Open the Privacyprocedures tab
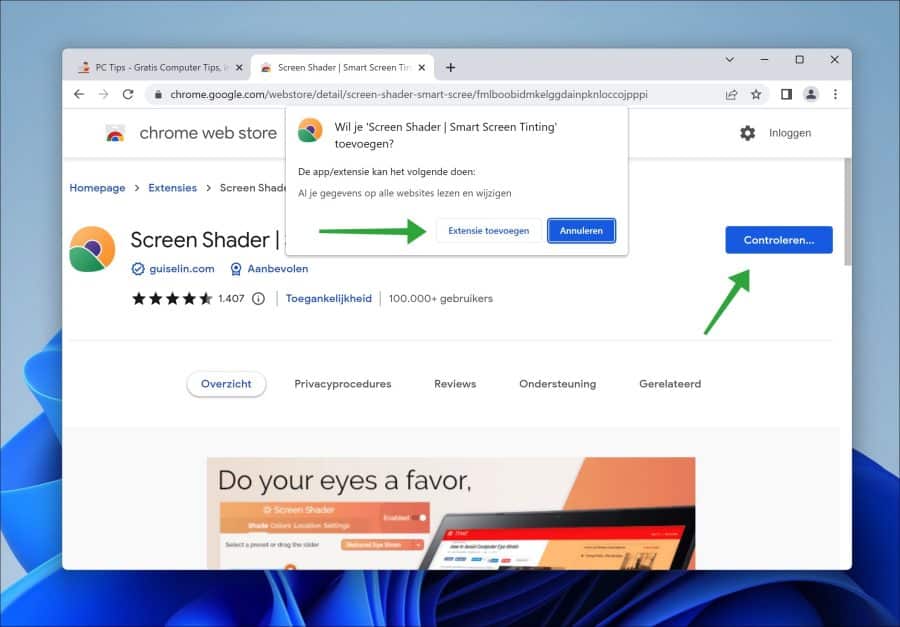The width and height of the screenshot is (900, 627). tap(343, 384)
